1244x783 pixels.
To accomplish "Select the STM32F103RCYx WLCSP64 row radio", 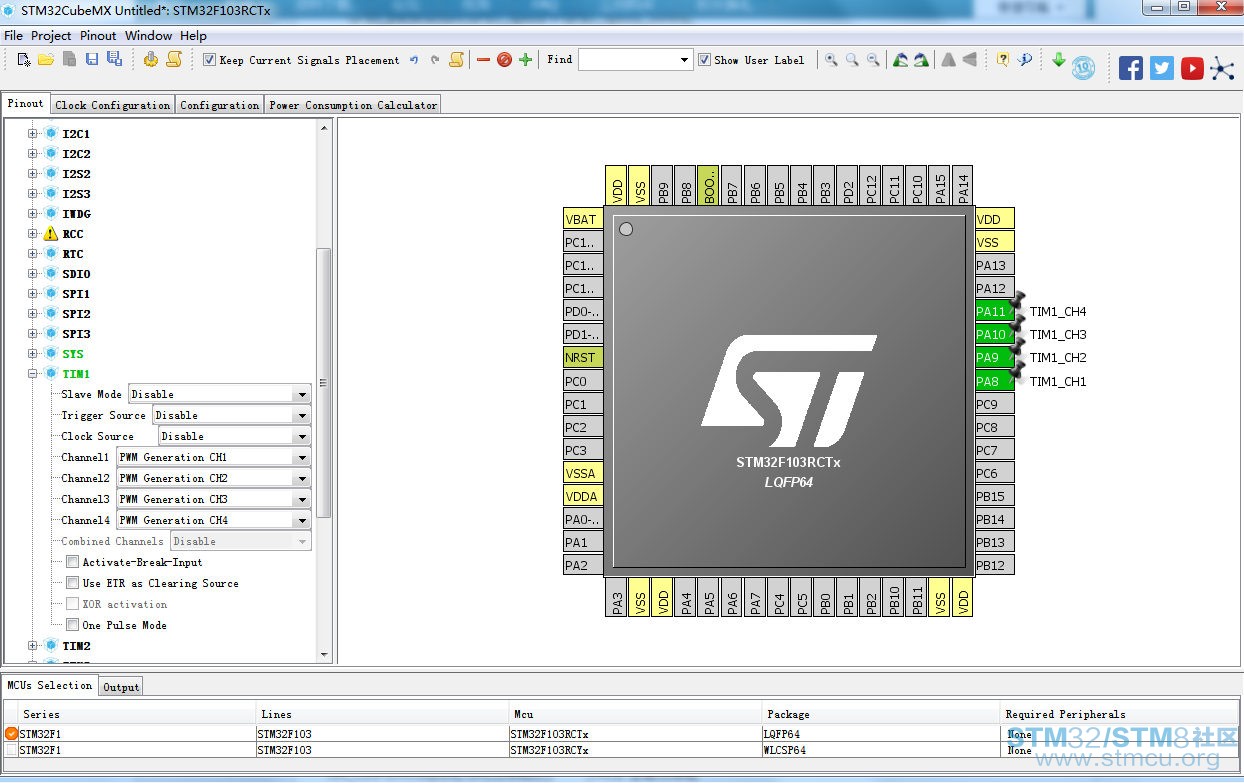I will [12, 750].
